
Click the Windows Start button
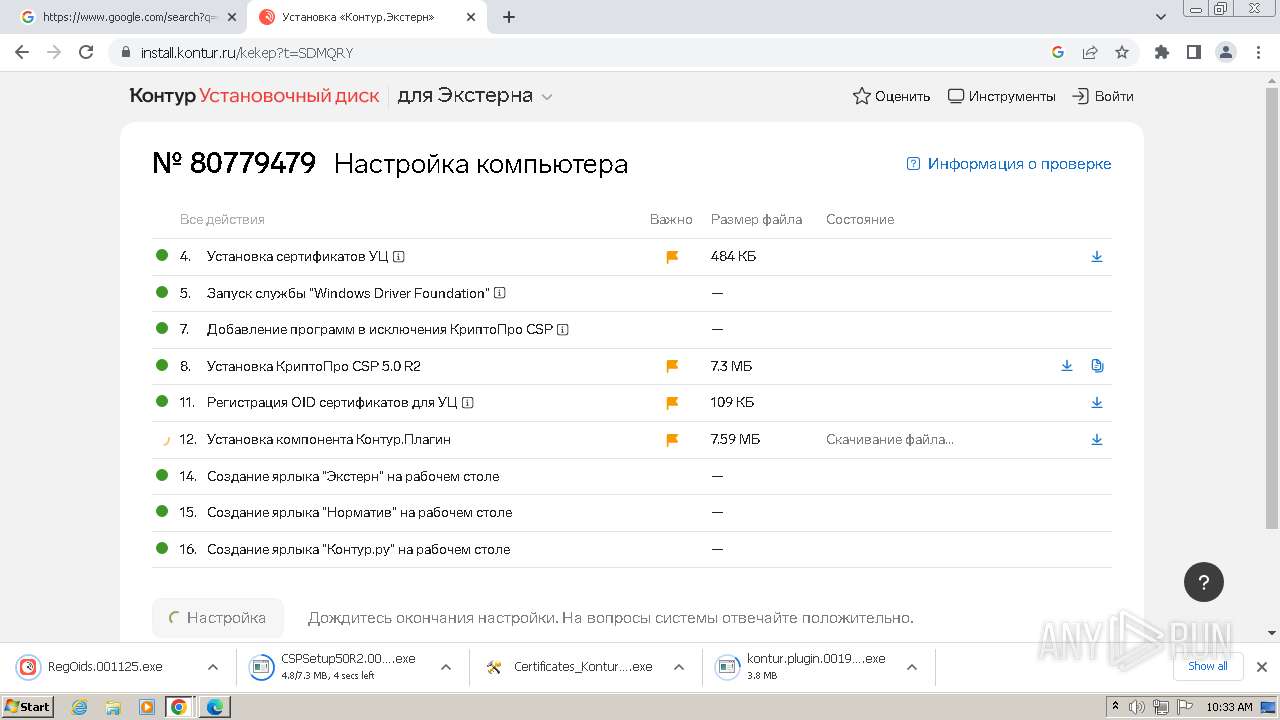[28, 707]
